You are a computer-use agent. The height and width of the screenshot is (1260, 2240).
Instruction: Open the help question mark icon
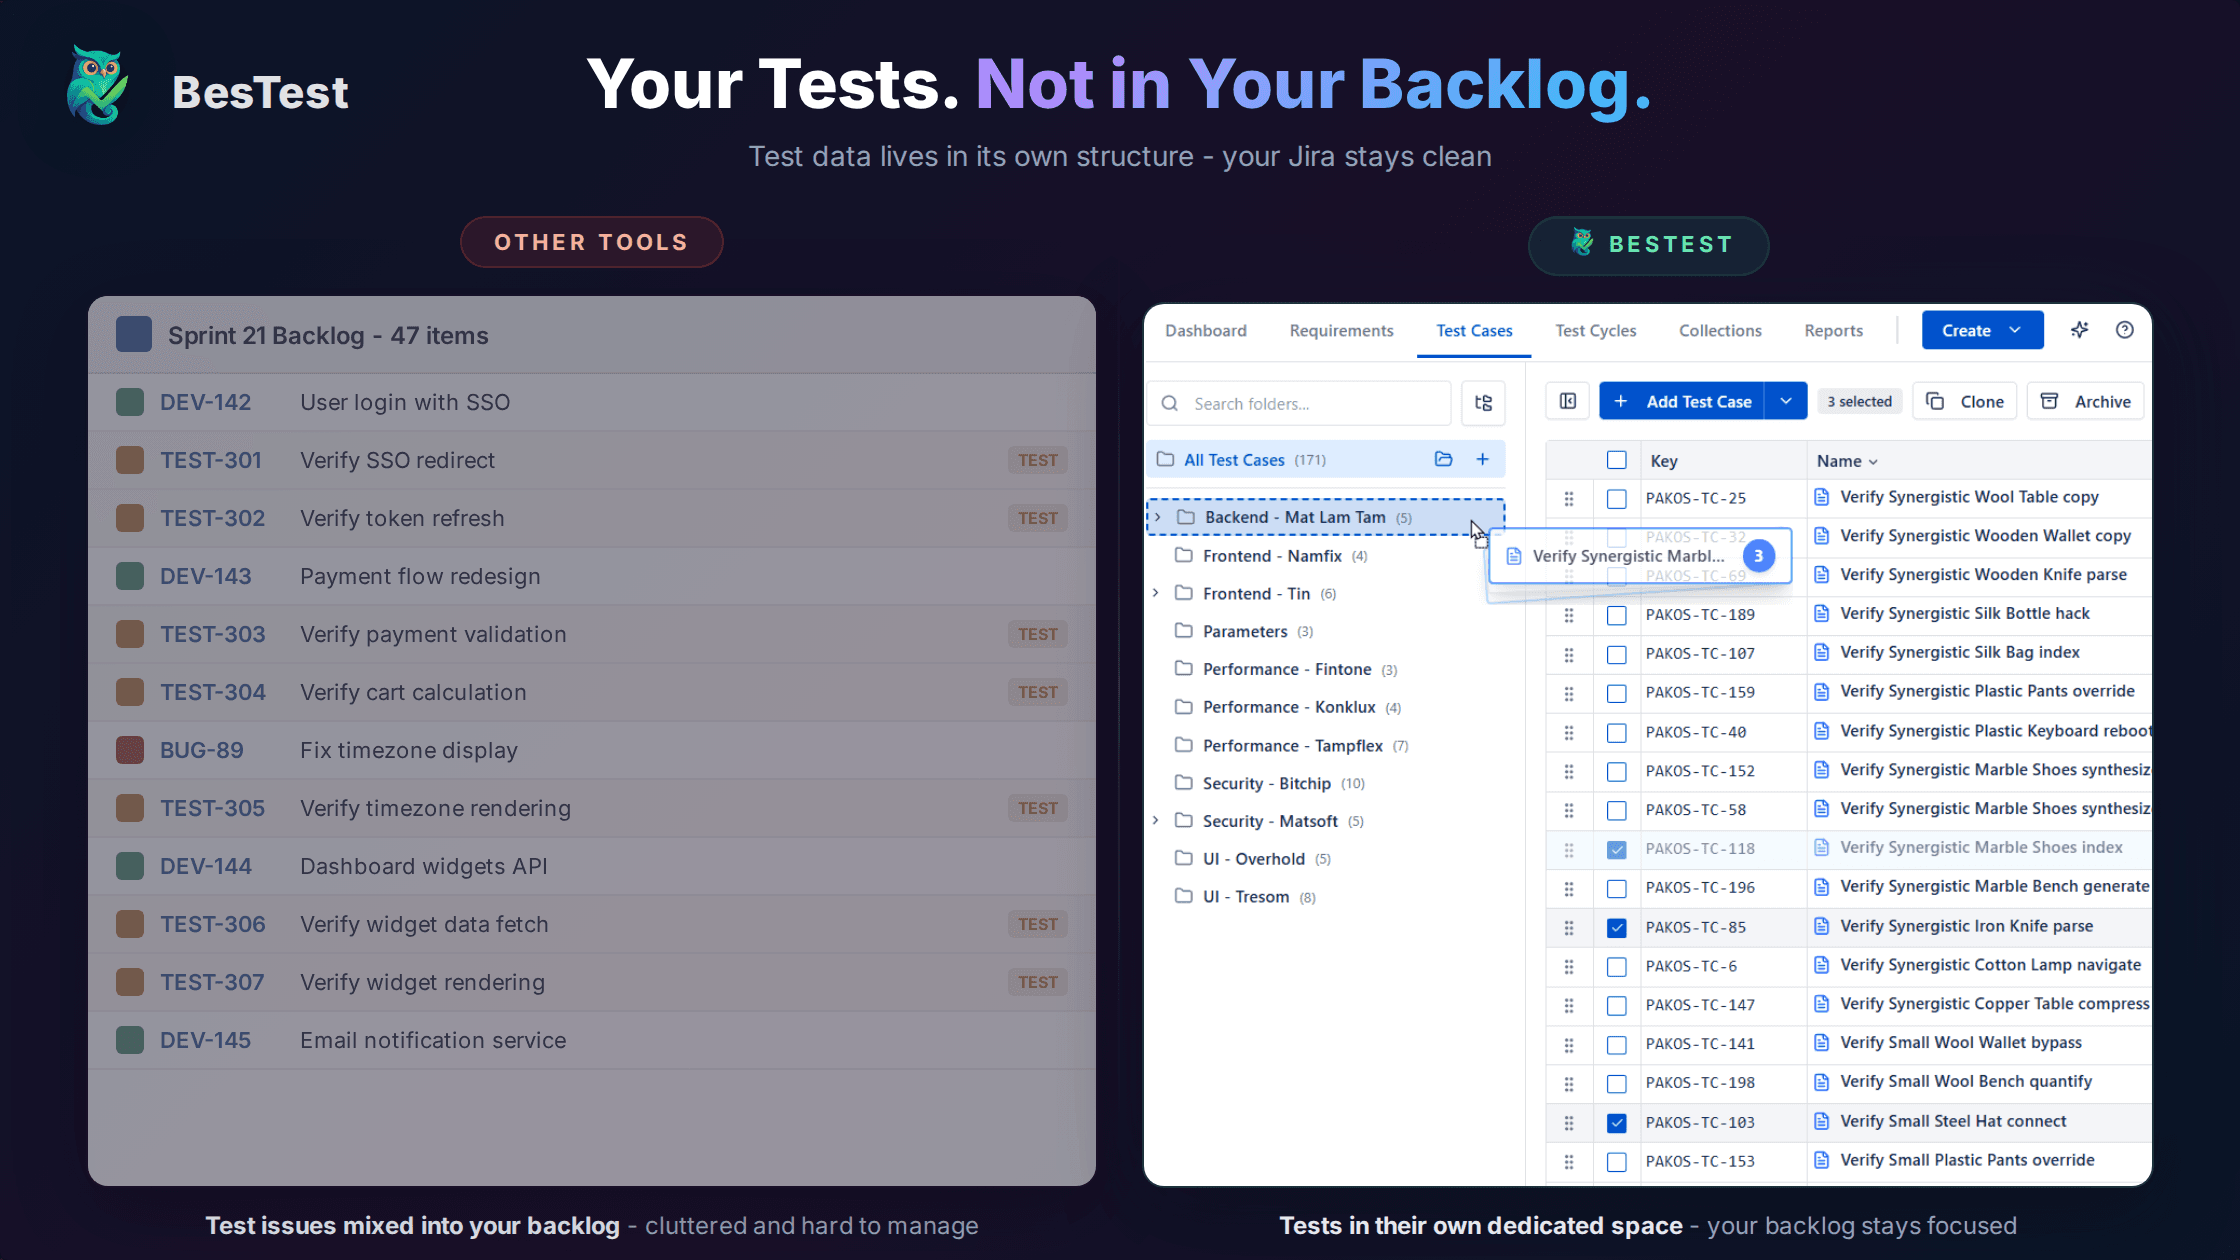(x=2125, y=330)
